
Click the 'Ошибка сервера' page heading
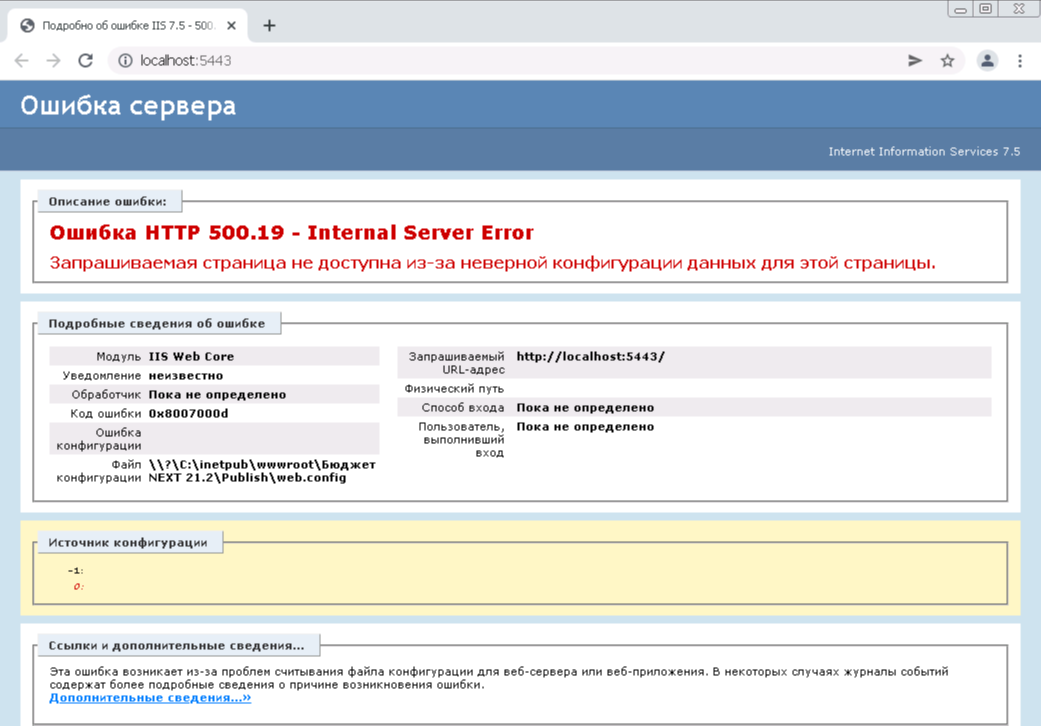click(128, 106)
